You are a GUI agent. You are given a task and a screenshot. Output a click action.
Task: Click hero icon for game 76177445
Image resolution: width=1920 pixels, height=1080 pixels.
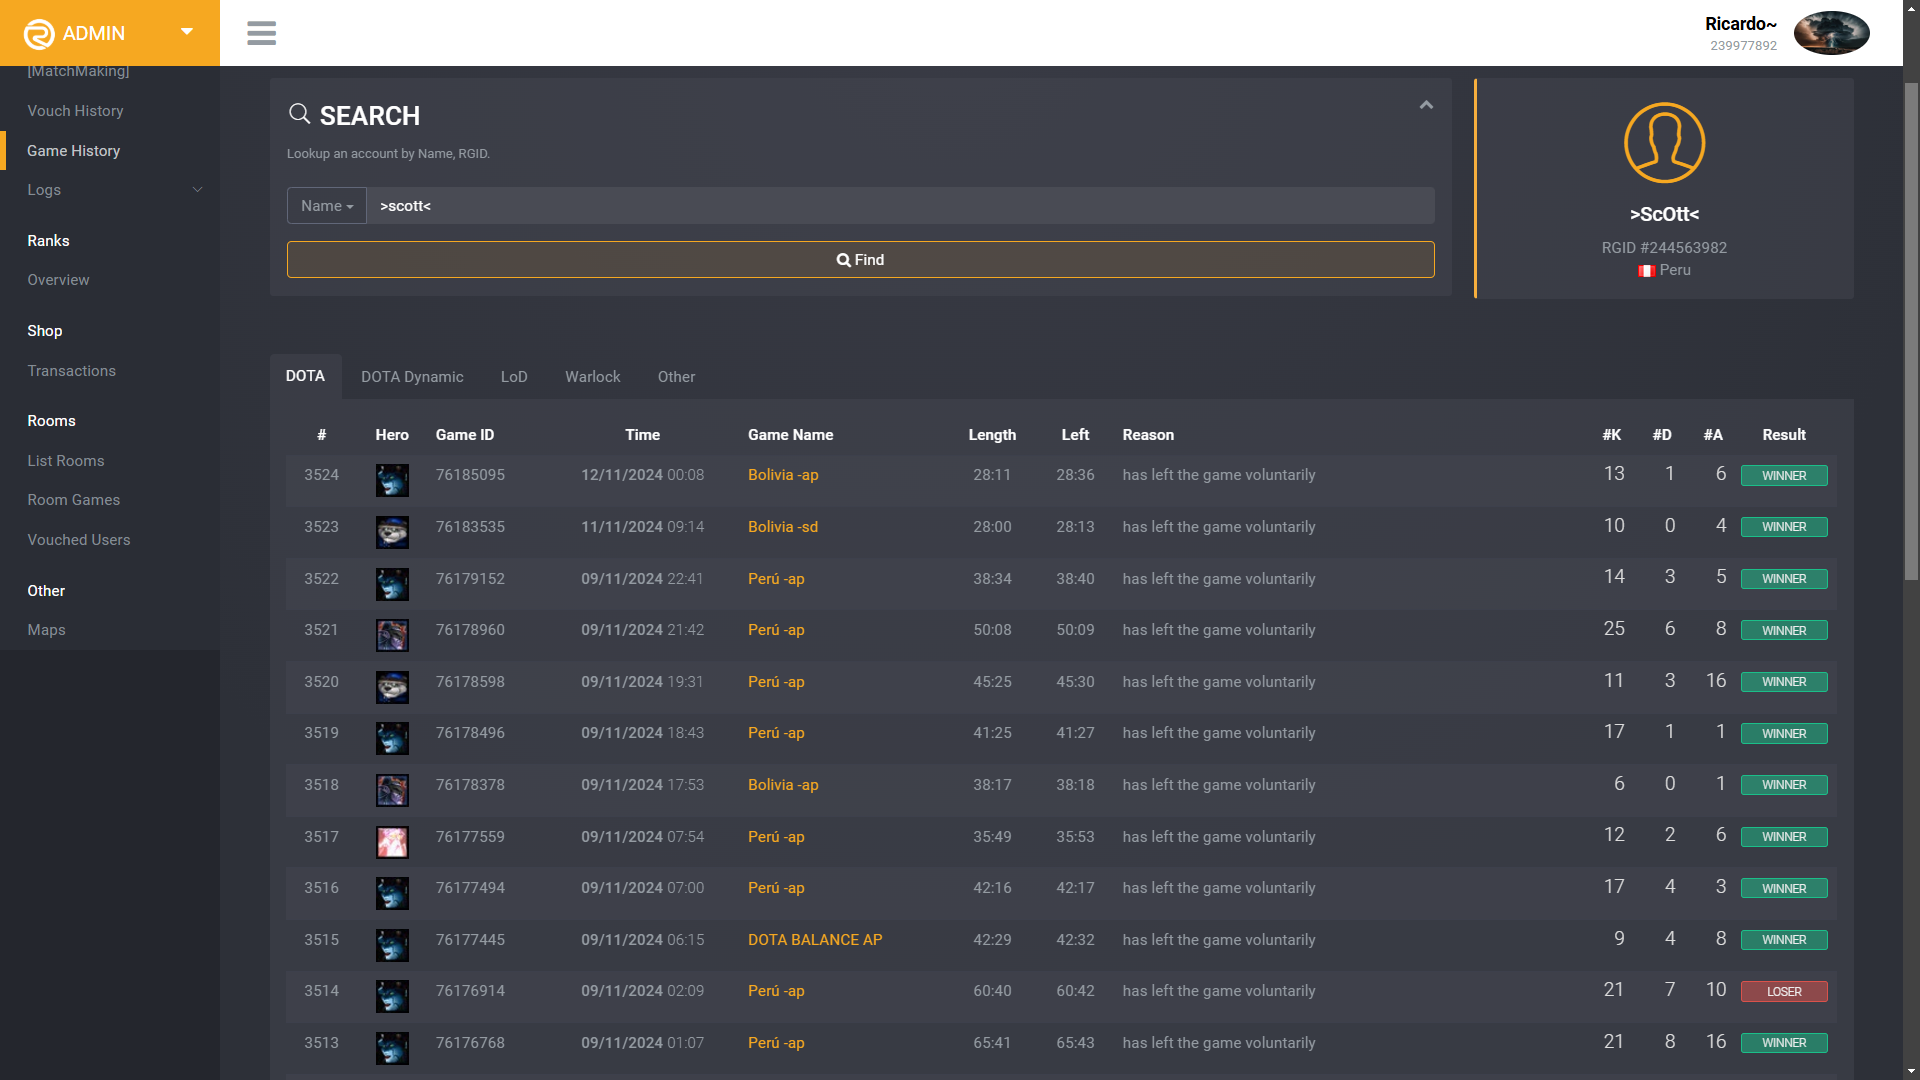[x=392, y=945]
